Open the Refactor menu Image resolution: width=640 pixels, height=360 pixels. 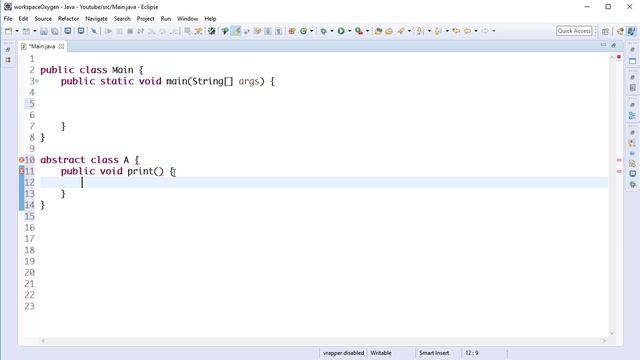68,19
